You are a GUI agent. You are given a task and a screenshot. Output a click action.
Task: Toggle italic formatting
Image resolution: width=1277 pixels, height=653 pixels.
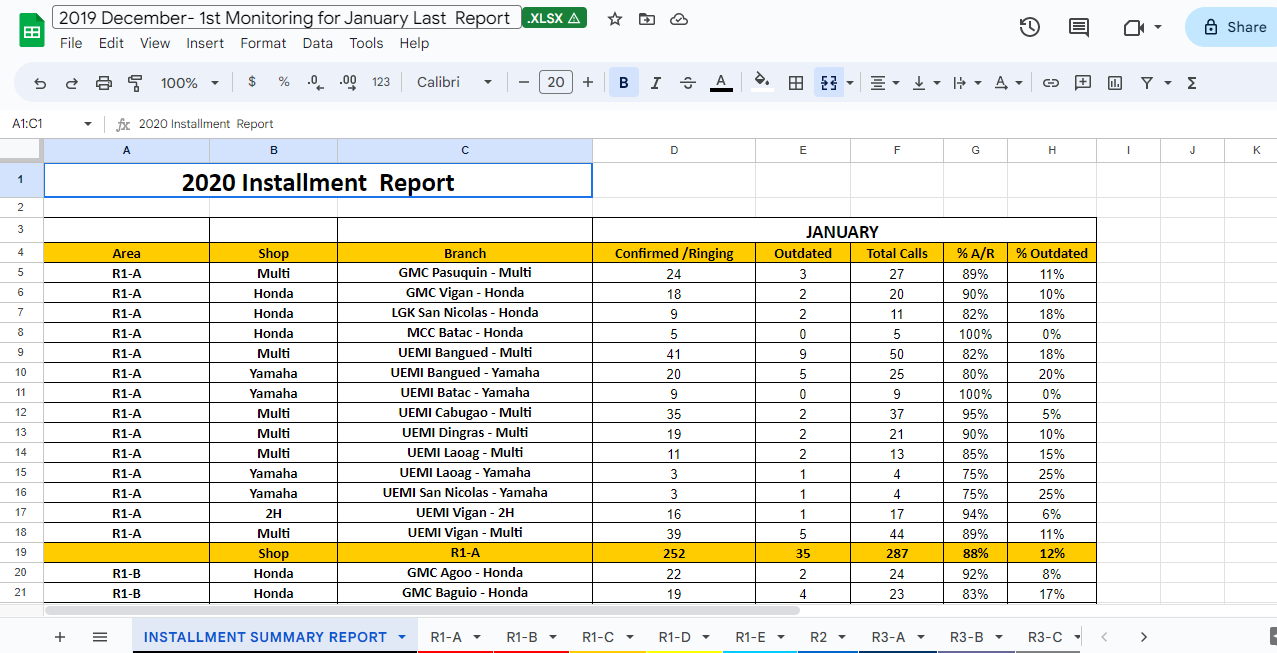656,83
